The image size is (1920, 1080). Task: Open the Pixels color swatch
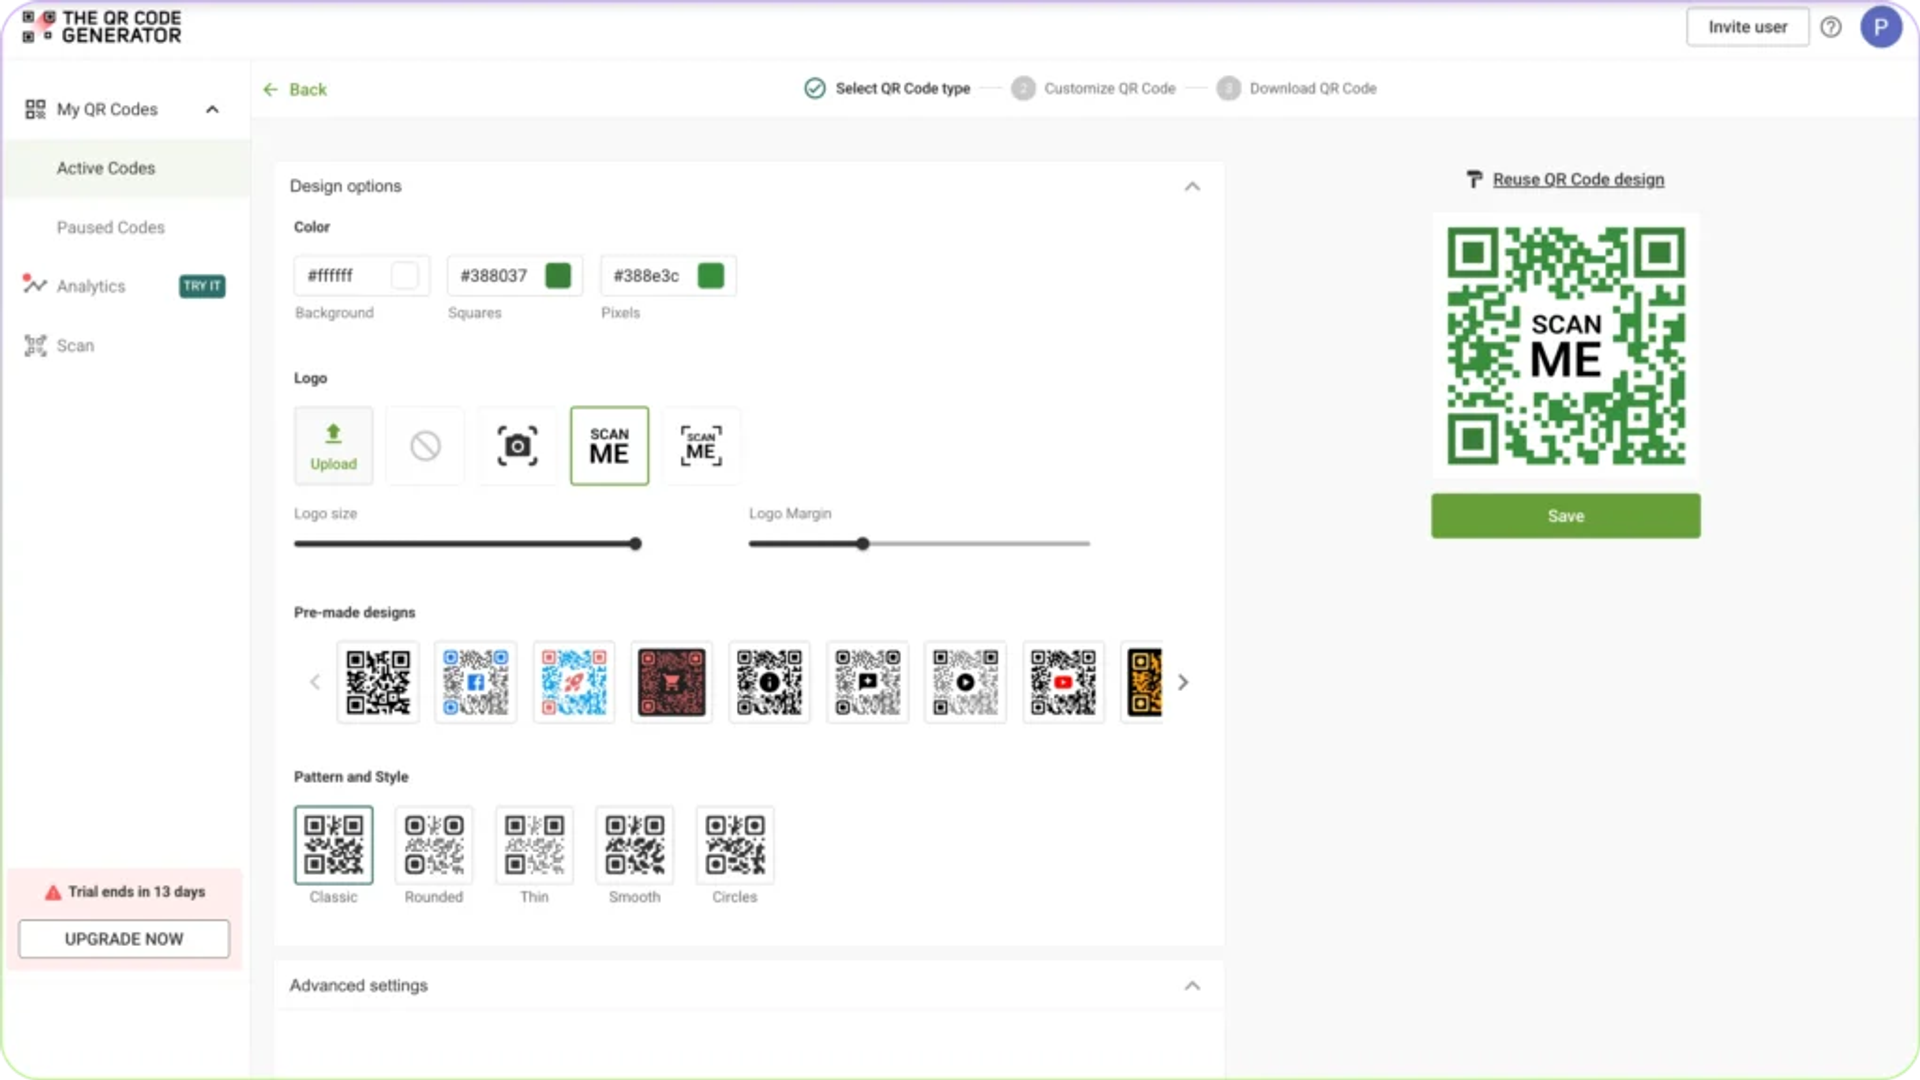click(711, 275)
